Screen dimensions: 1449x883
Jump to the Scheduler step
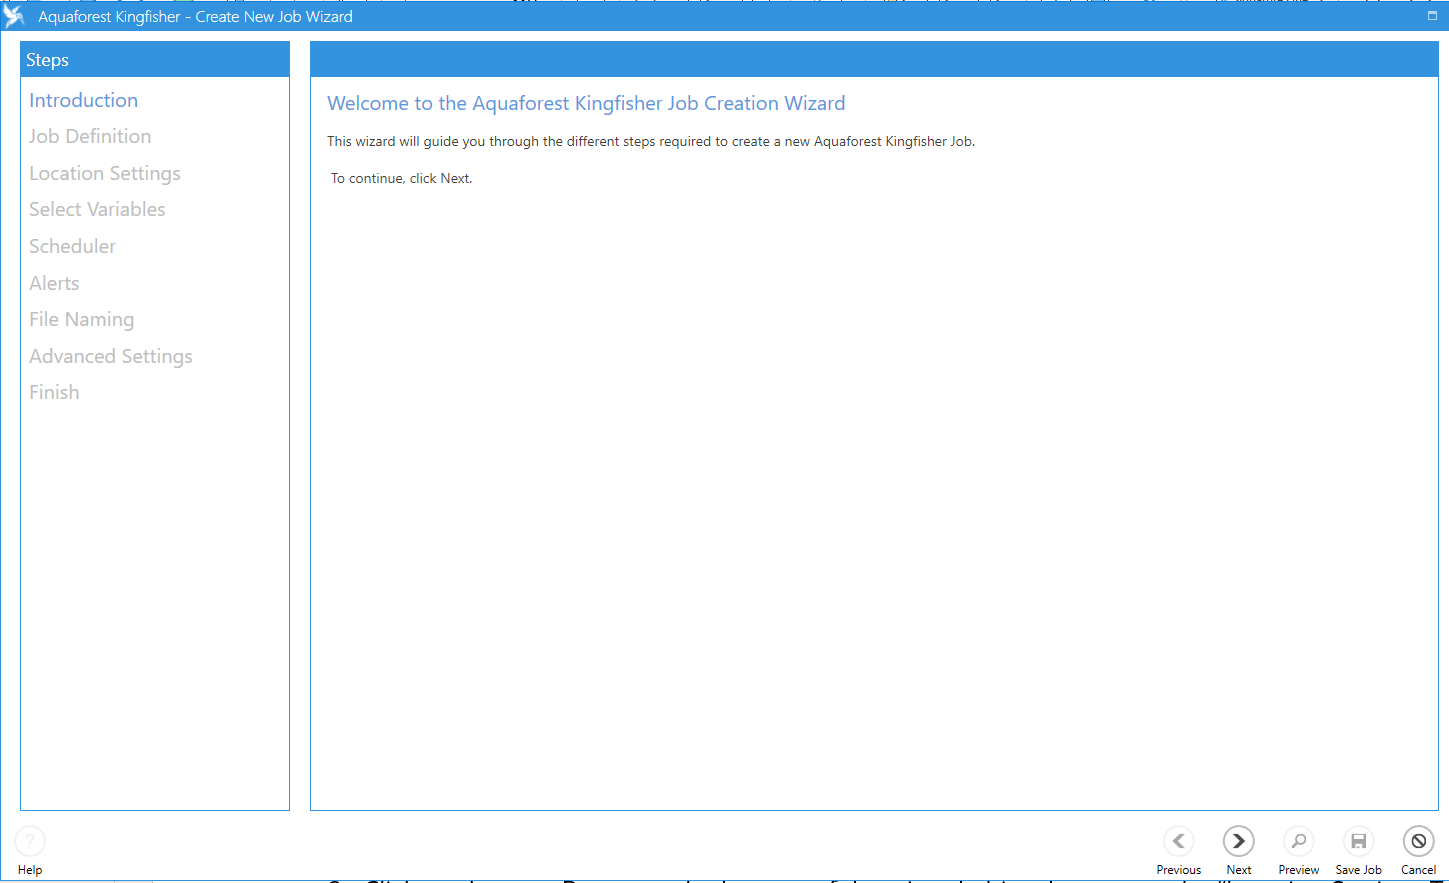(x=72, y=247)
